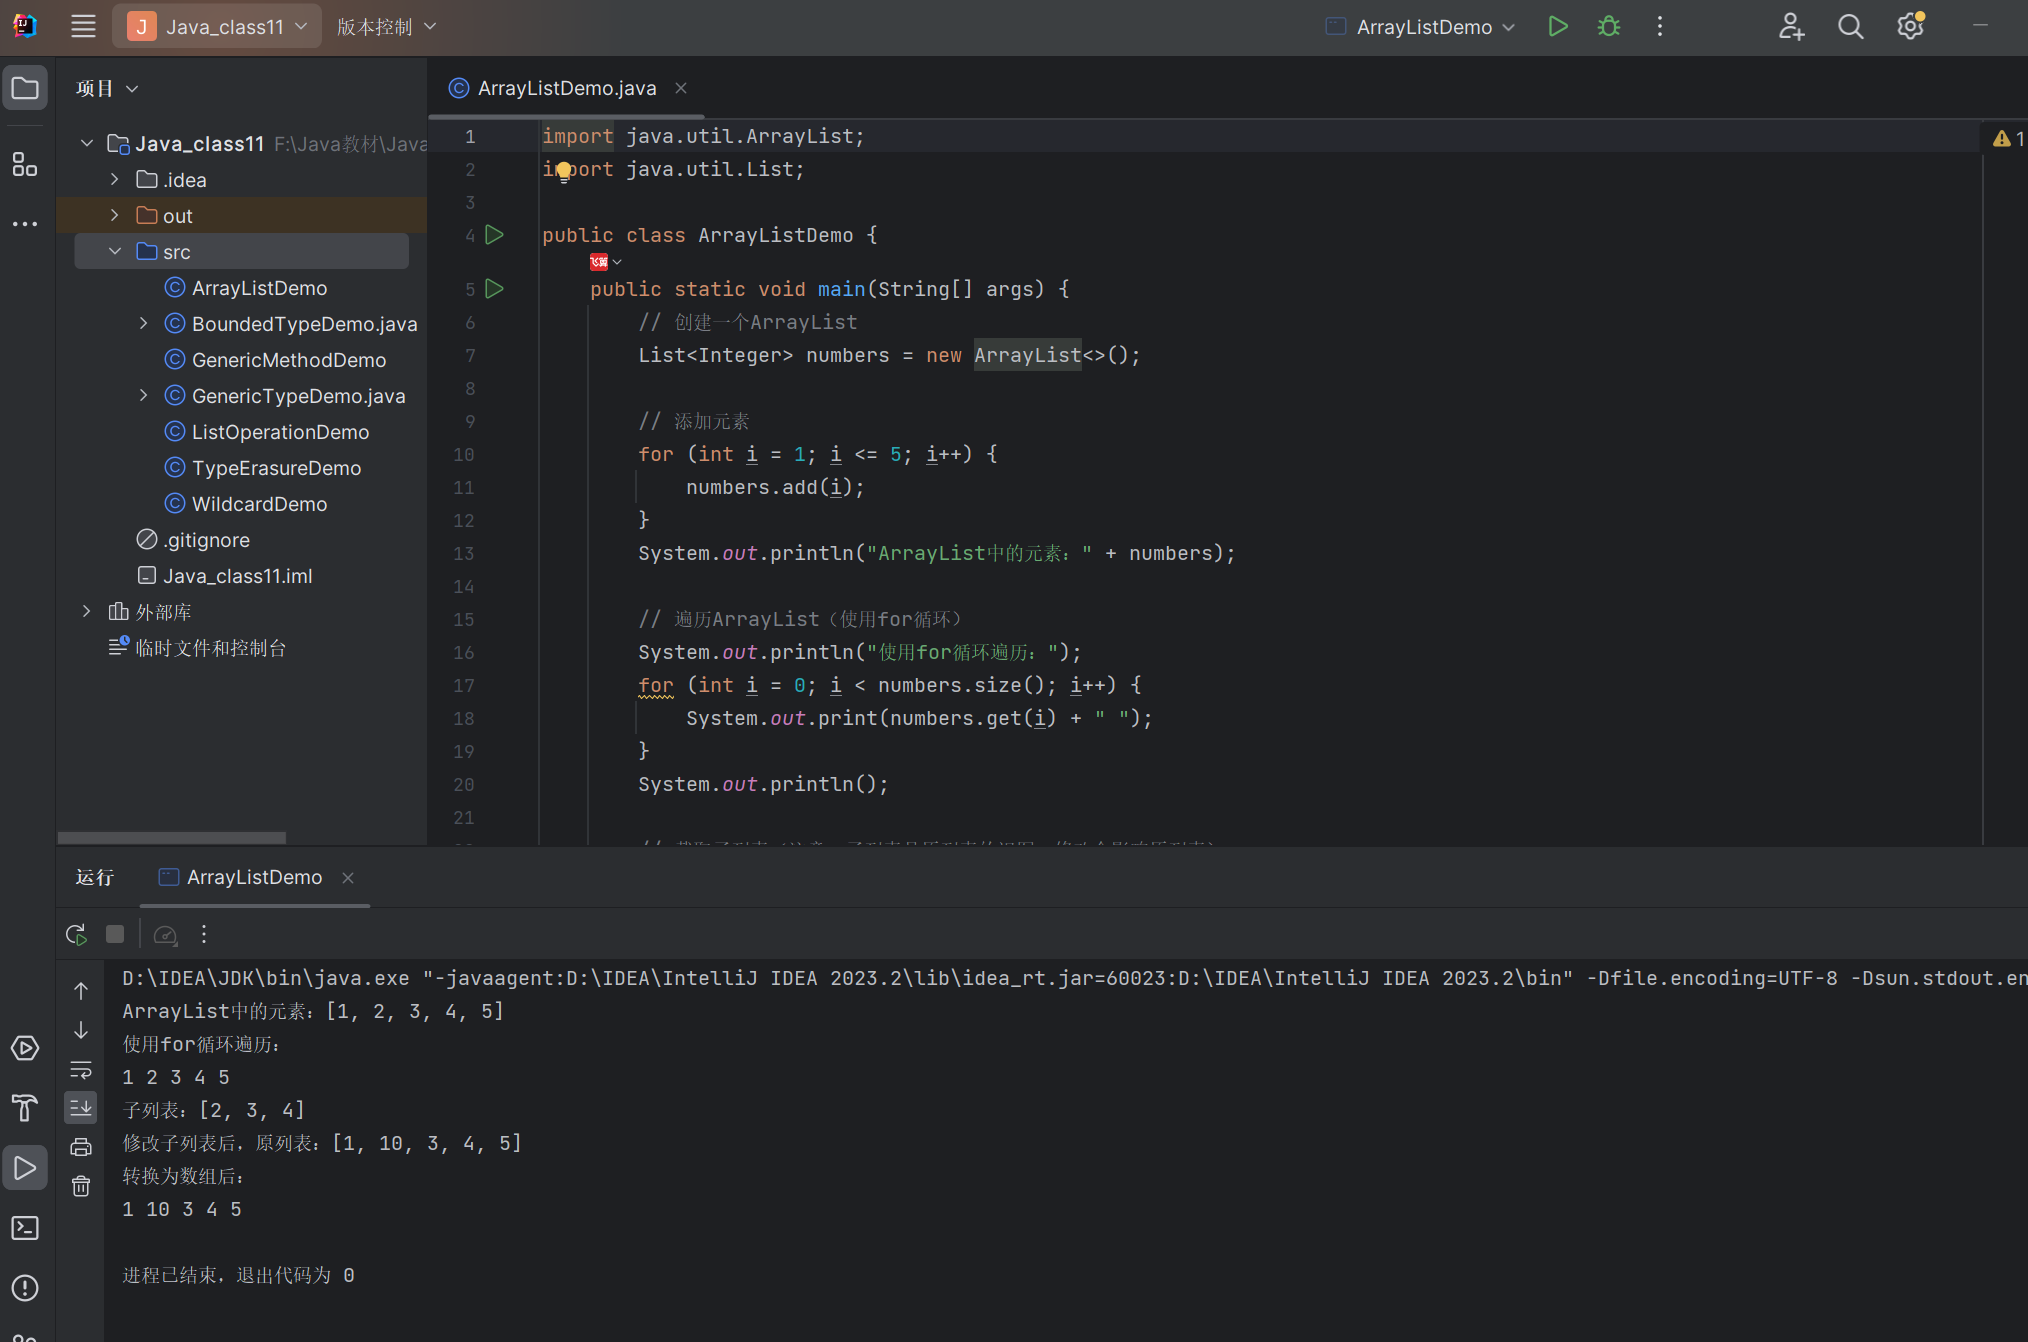Viewport: 2028px width, 1342px height.
Task: Collapse the src folder
Action: coord(115,251)
